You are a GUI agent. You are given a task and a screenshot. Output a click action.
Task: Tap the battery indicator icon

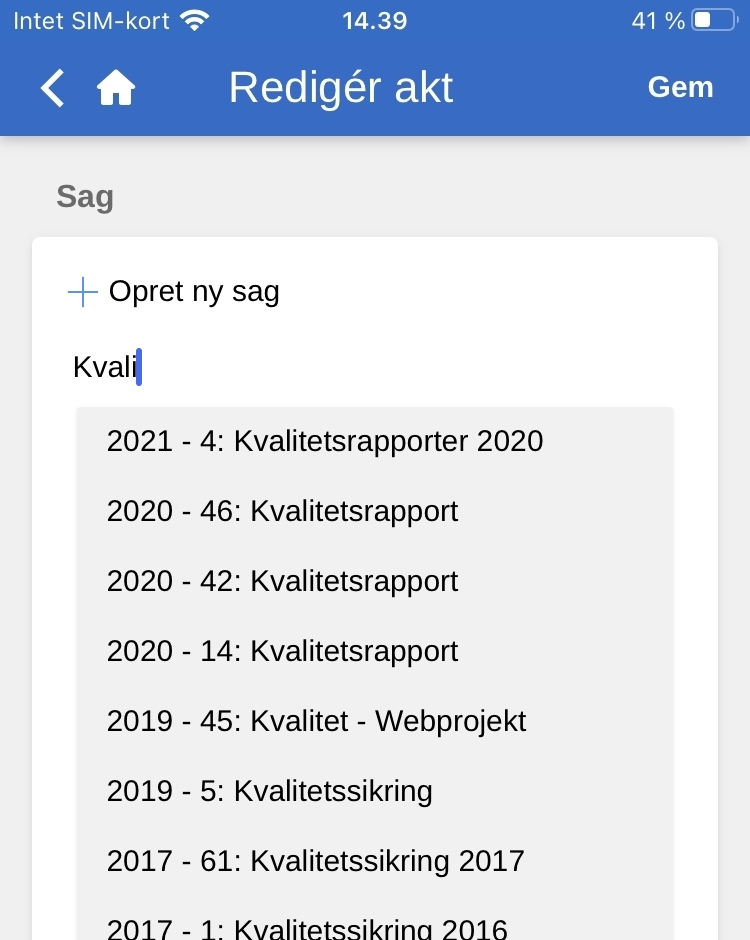click(713, 21)
